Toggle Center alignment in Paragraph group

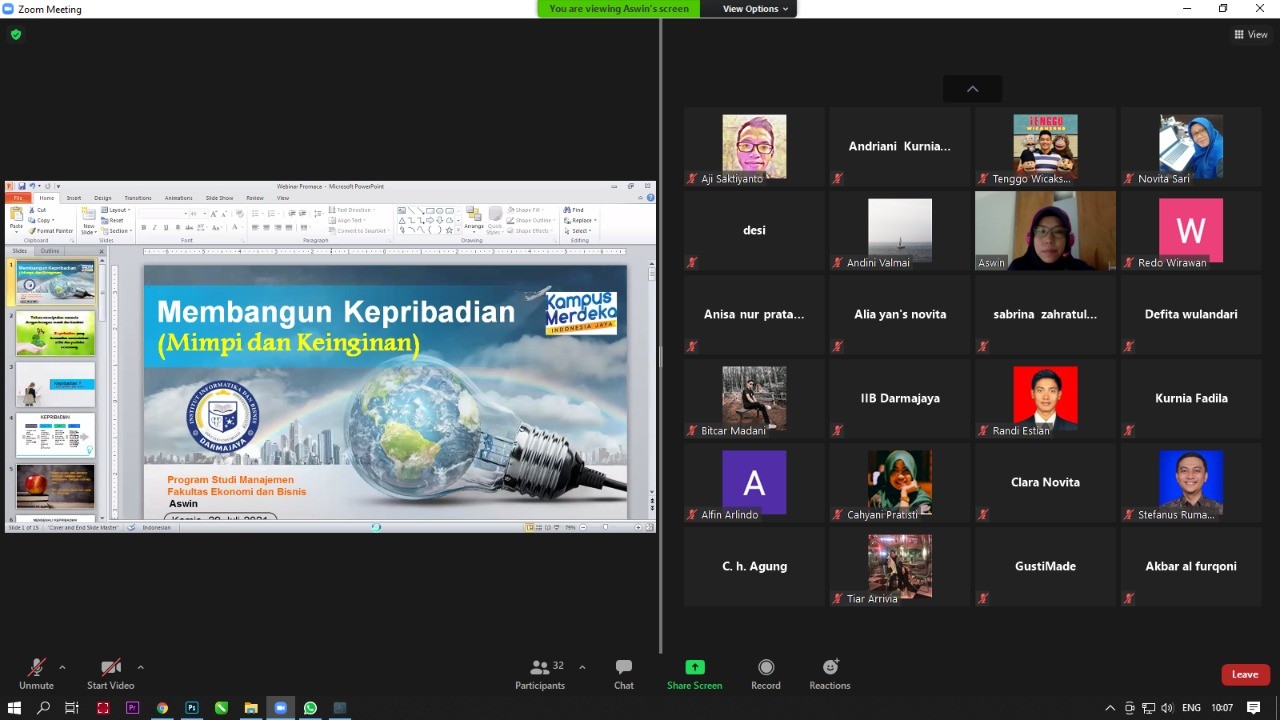(x=265, y=228)
